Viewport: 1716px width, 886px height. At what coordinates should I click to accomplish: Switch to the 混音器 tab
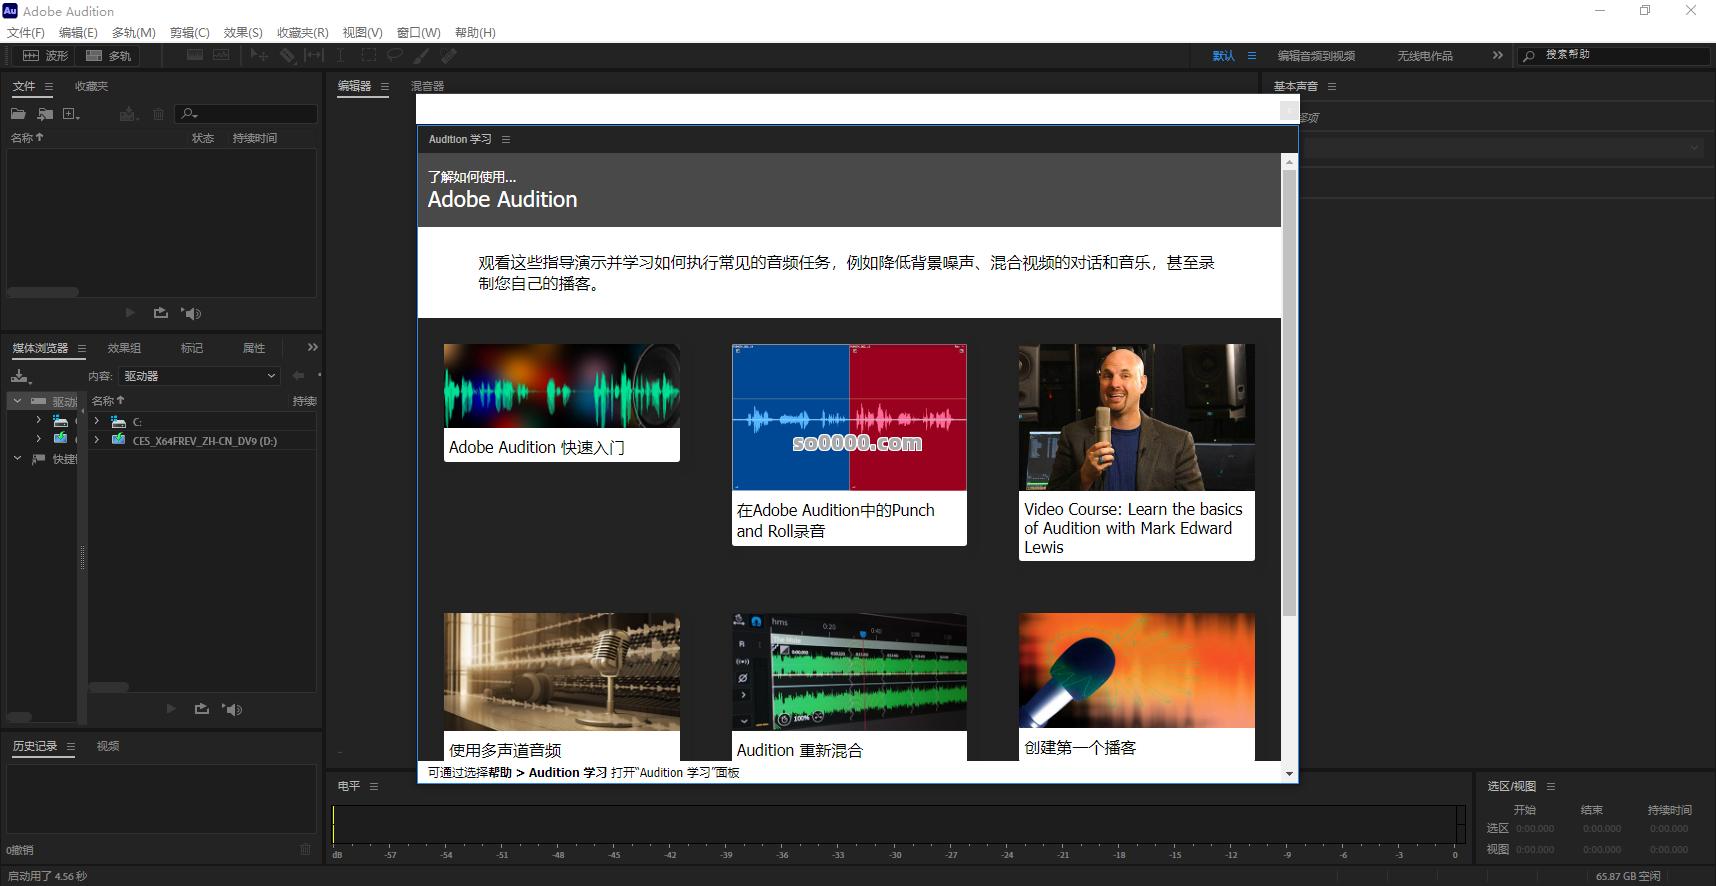point(427,87)
